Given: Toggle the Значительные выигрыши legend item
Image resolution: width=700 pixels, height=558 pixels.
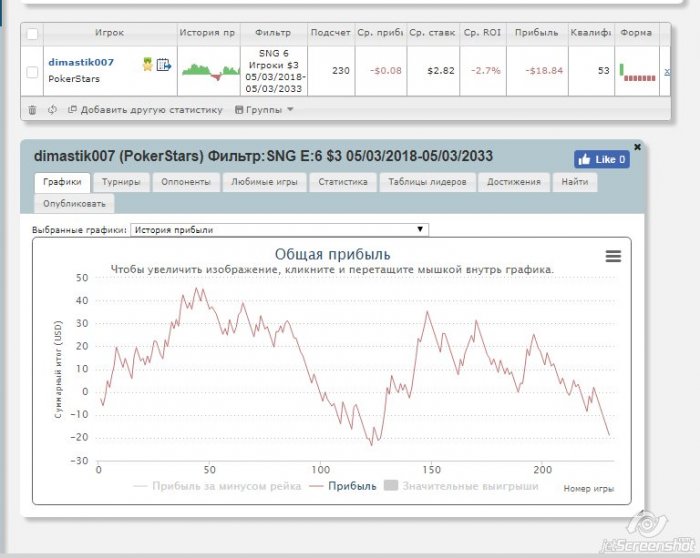Looking at the screenshot, I should coord(461,486).
